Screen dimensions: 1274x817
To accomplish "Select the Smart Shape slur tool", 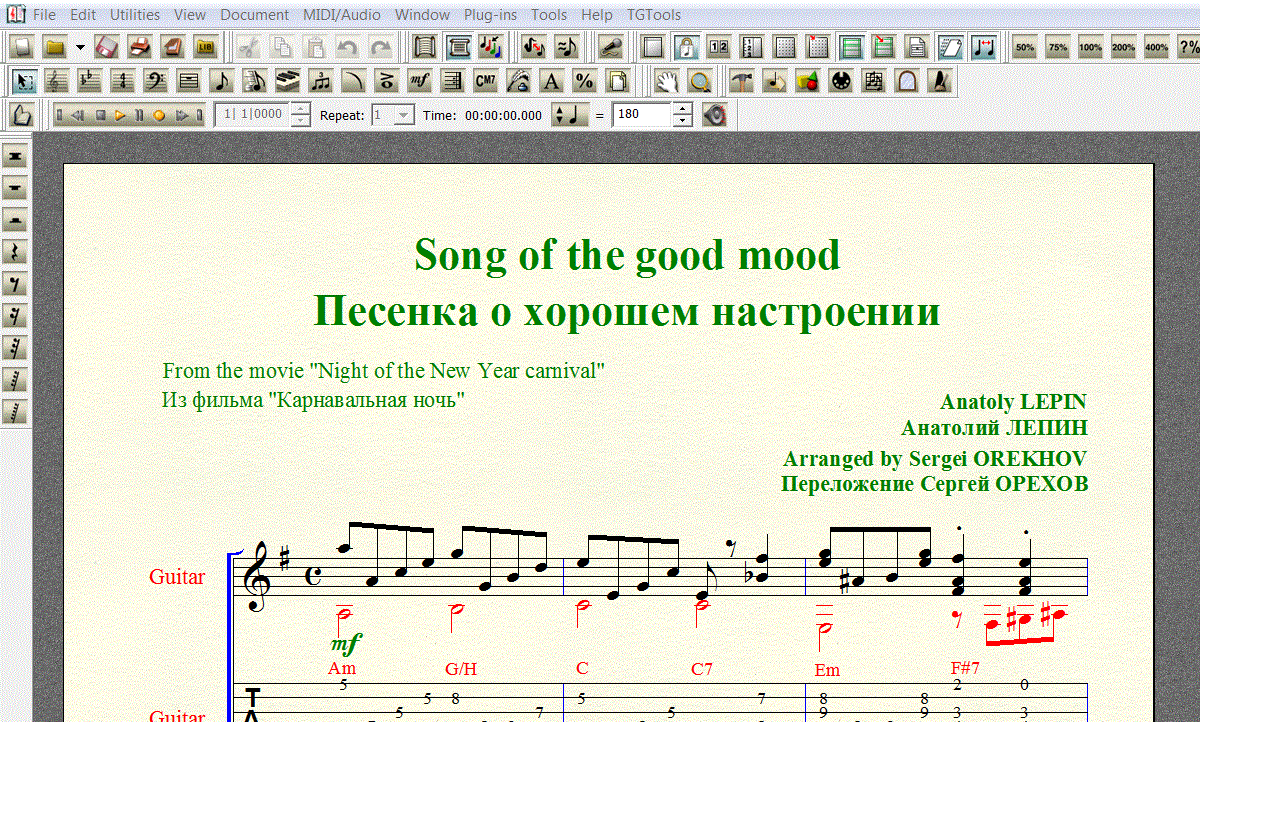I will (353, 81).
